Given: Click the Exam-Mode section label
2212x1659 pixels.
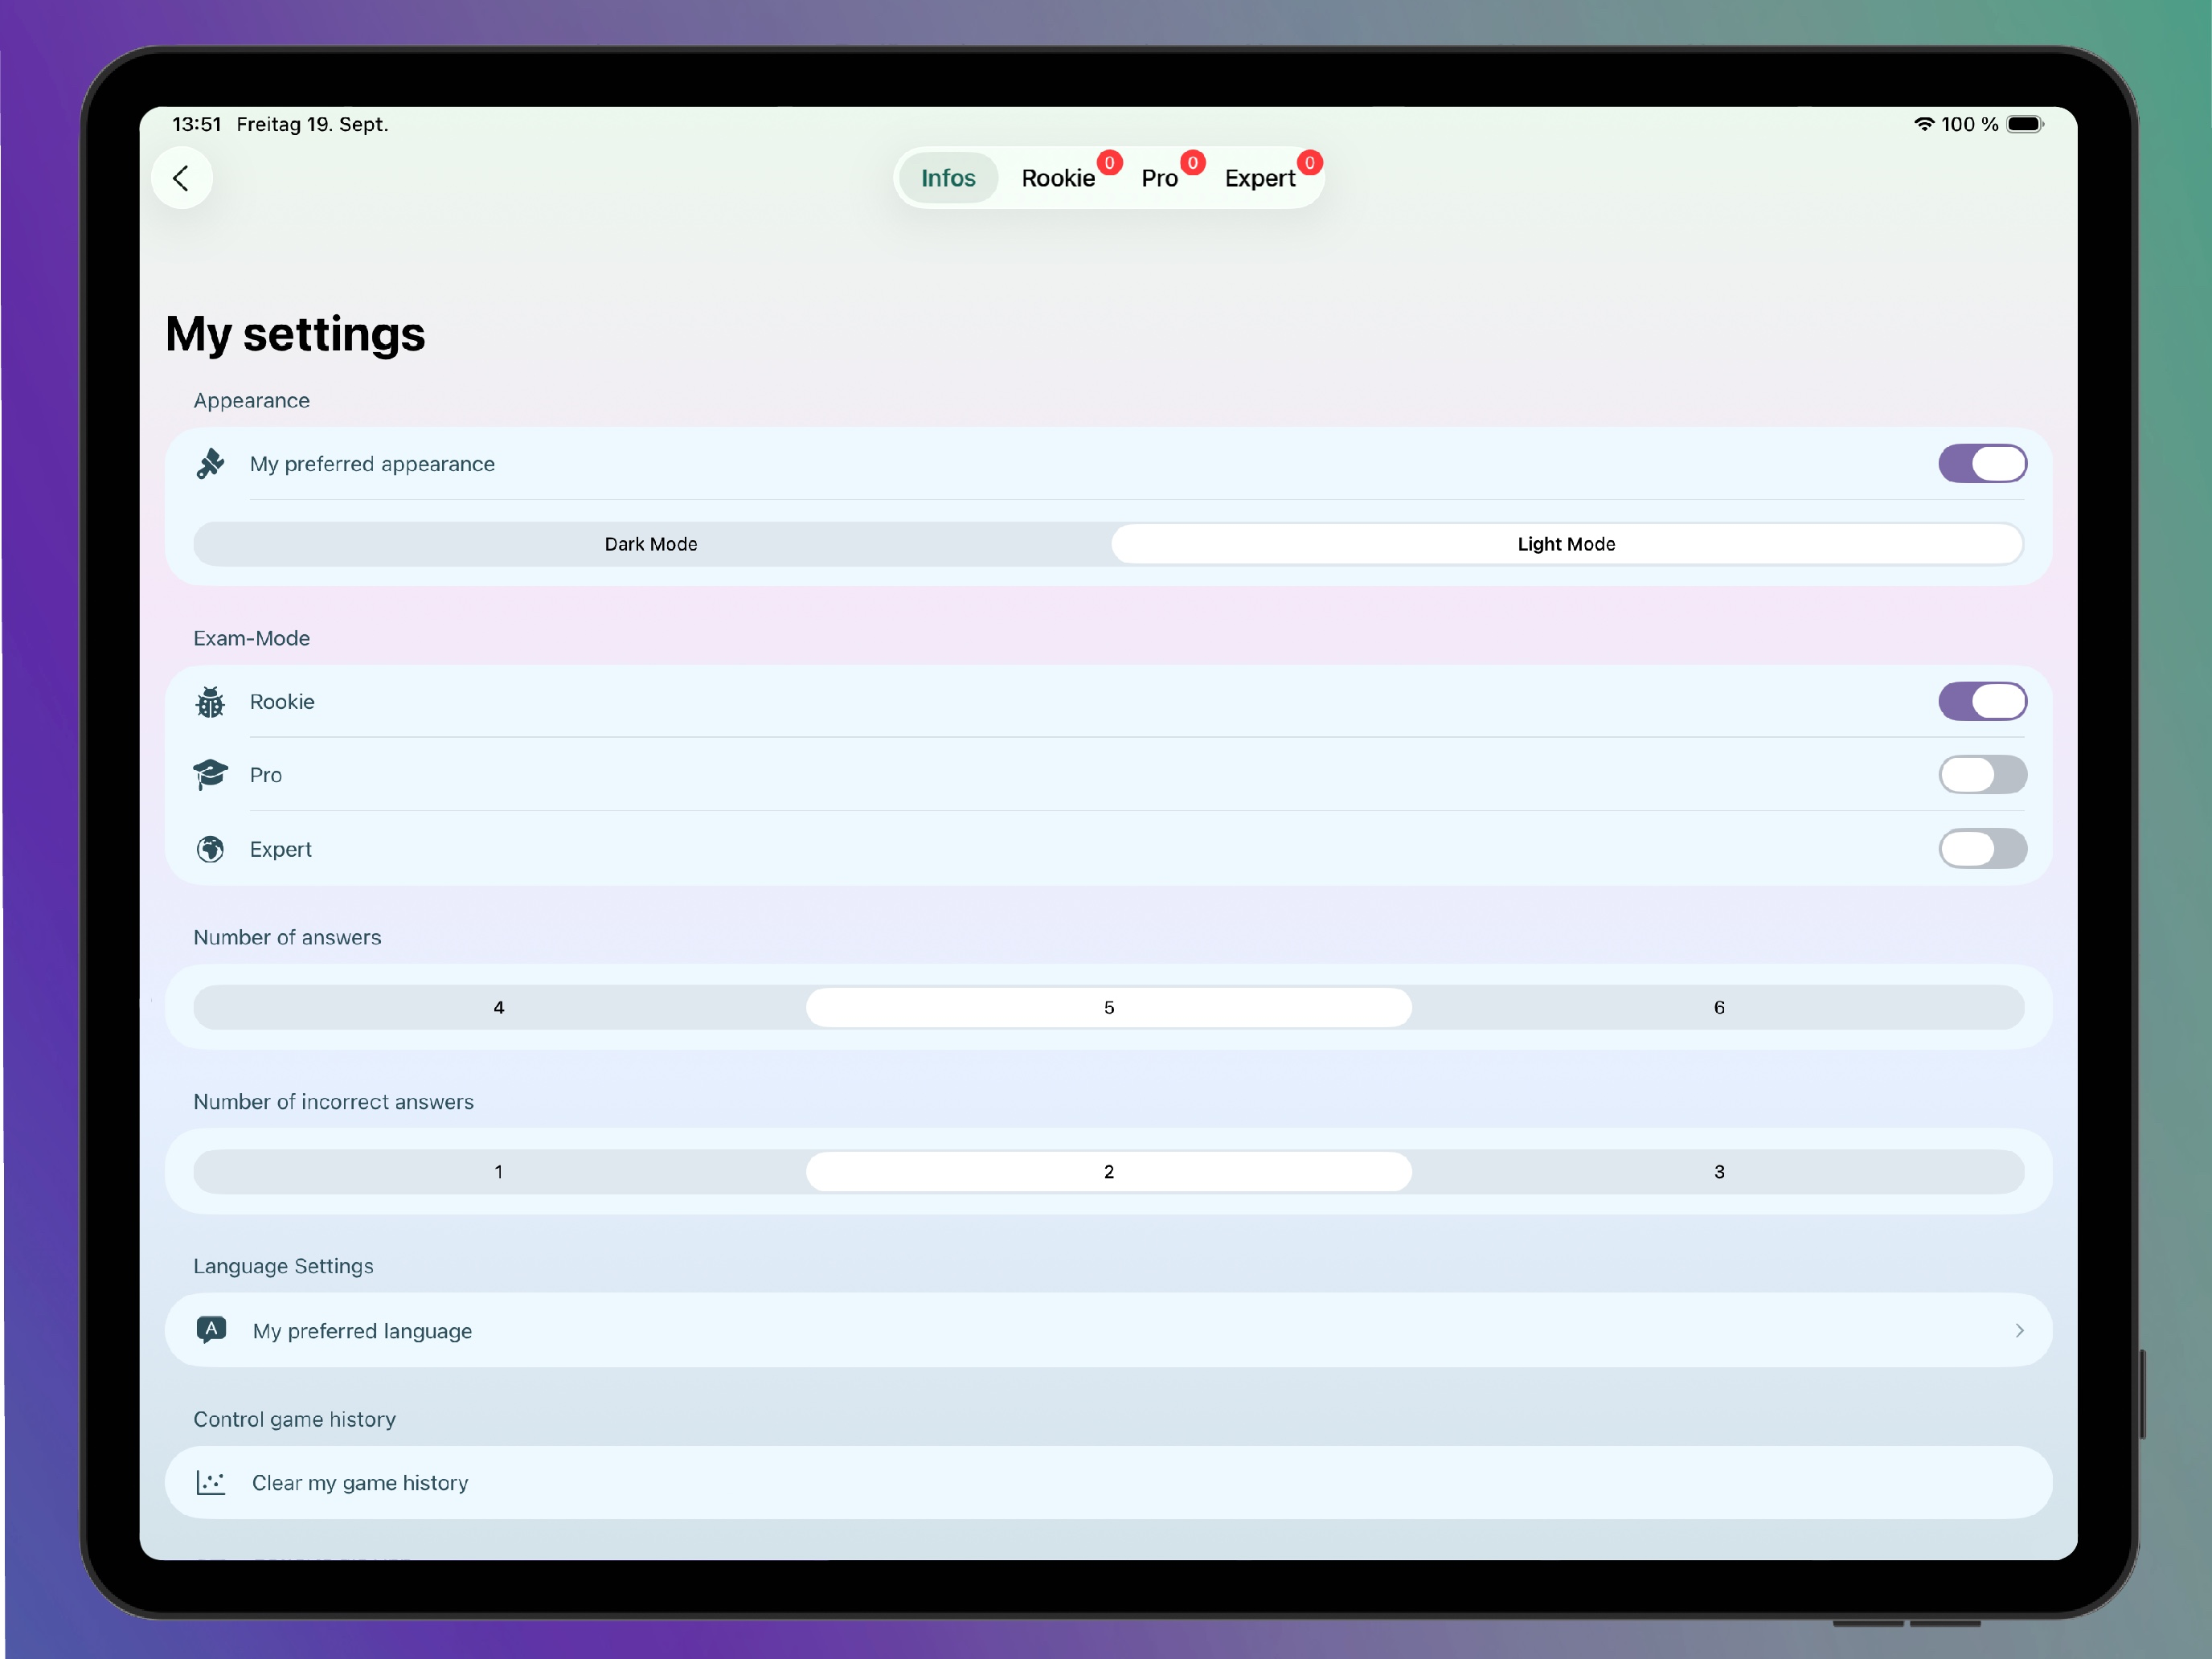Looking at the screenshot, I should [x=252, y=638].
